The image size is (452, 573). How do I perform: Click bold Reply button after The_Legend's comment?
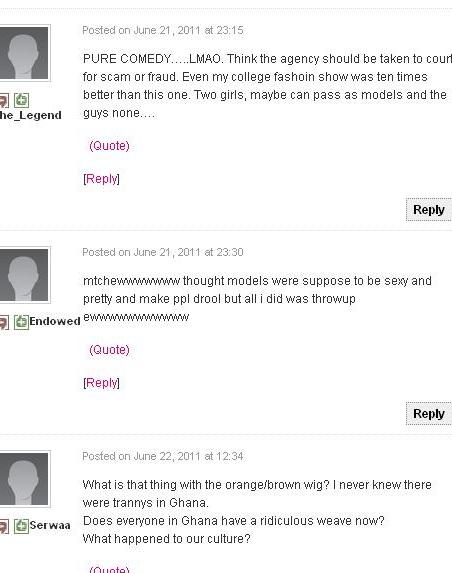click(429, 210)
